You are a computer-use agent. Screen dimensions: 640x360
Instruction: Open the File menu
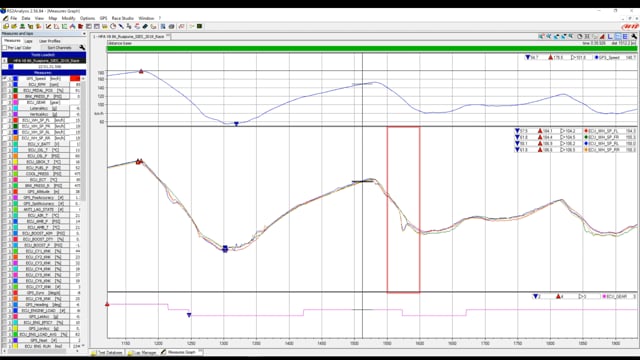point(13,18)
